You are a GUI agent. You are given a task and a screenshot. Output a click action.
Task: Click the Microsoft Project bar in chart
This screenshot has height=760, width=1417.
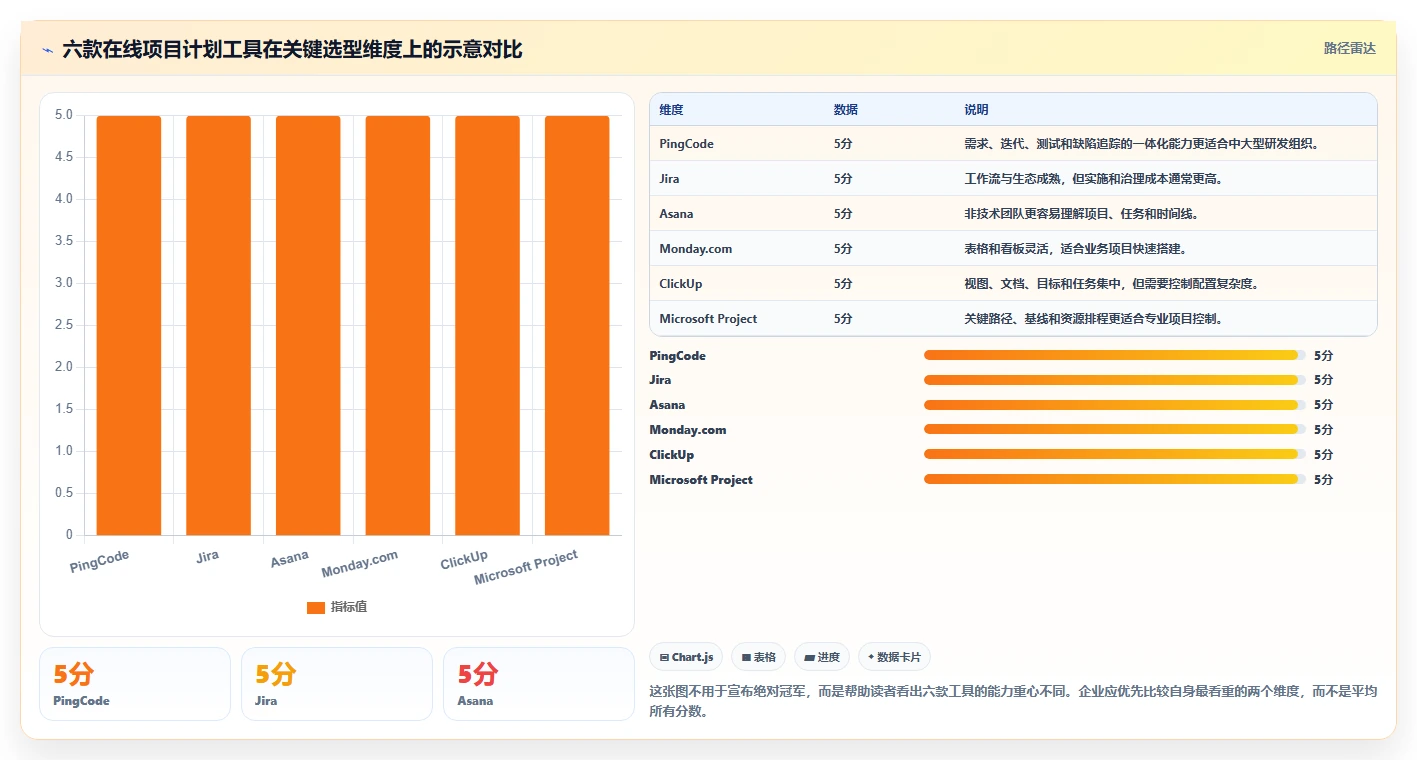click(x=577, y=325)
